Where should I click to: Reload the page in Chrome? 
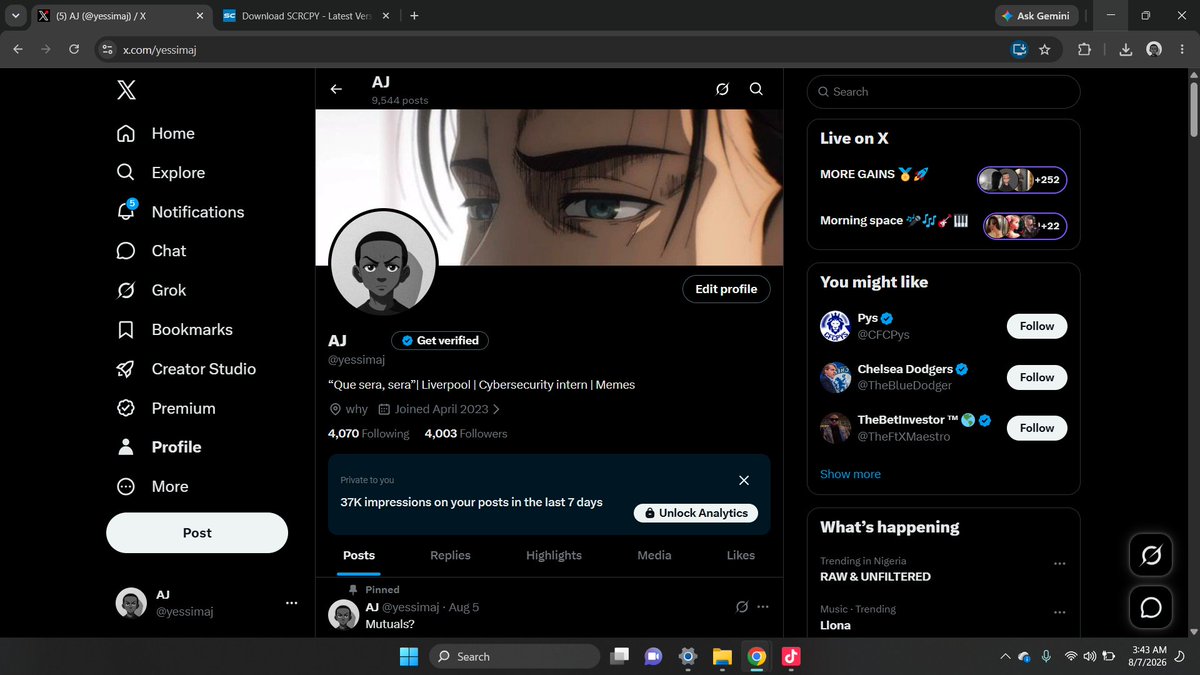pyautogui.click(x=74, y=49)
